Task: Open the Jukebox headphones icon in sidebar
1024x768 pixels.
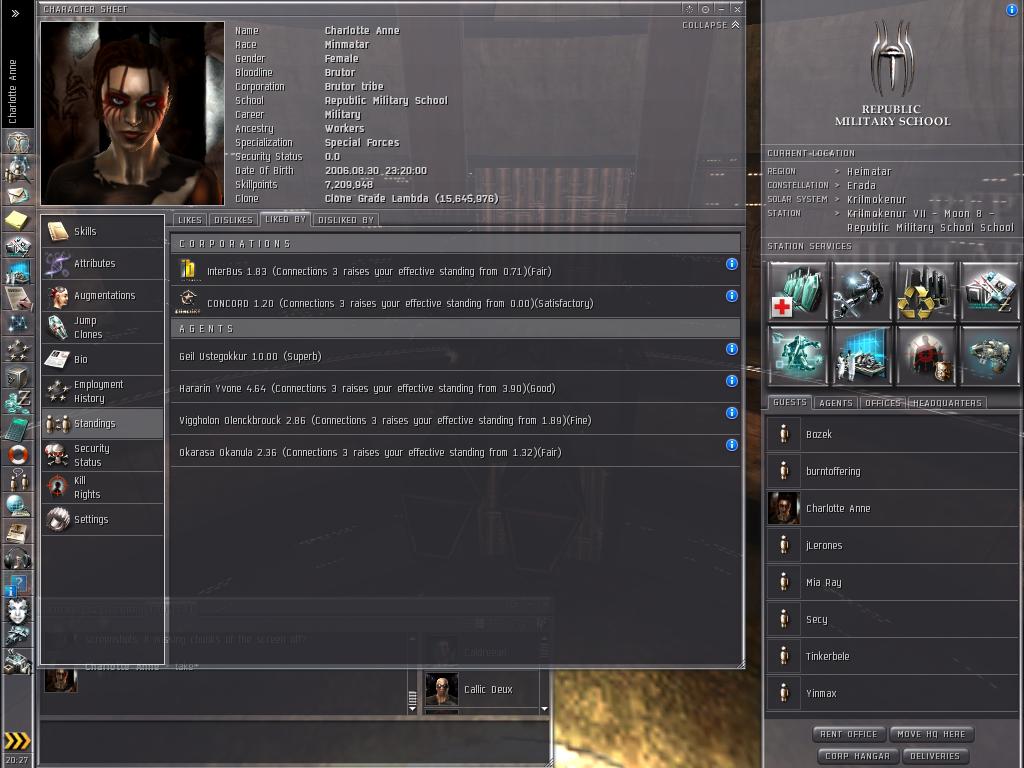Action: click(18, 558)
